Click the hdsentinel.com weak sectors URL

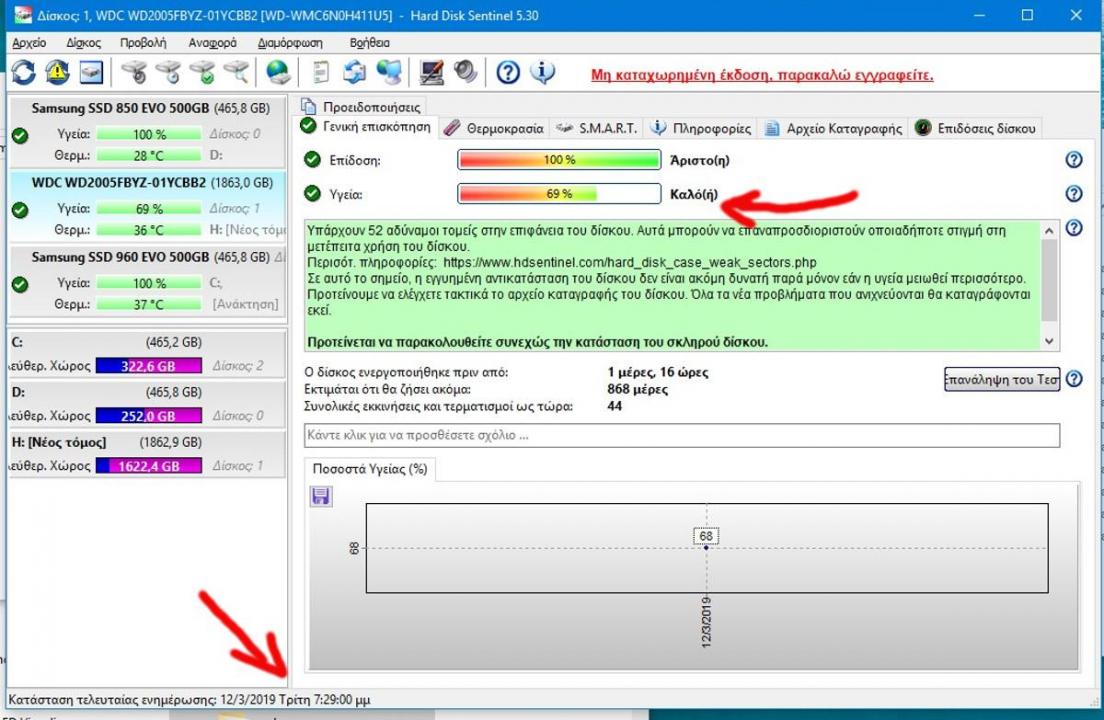629,263
